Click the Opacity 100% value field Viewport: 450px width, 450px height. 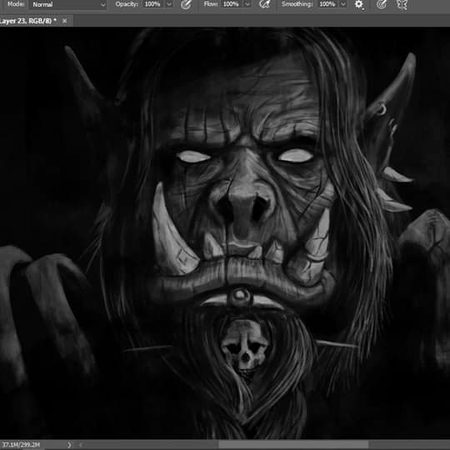click(x=153, y=4)
